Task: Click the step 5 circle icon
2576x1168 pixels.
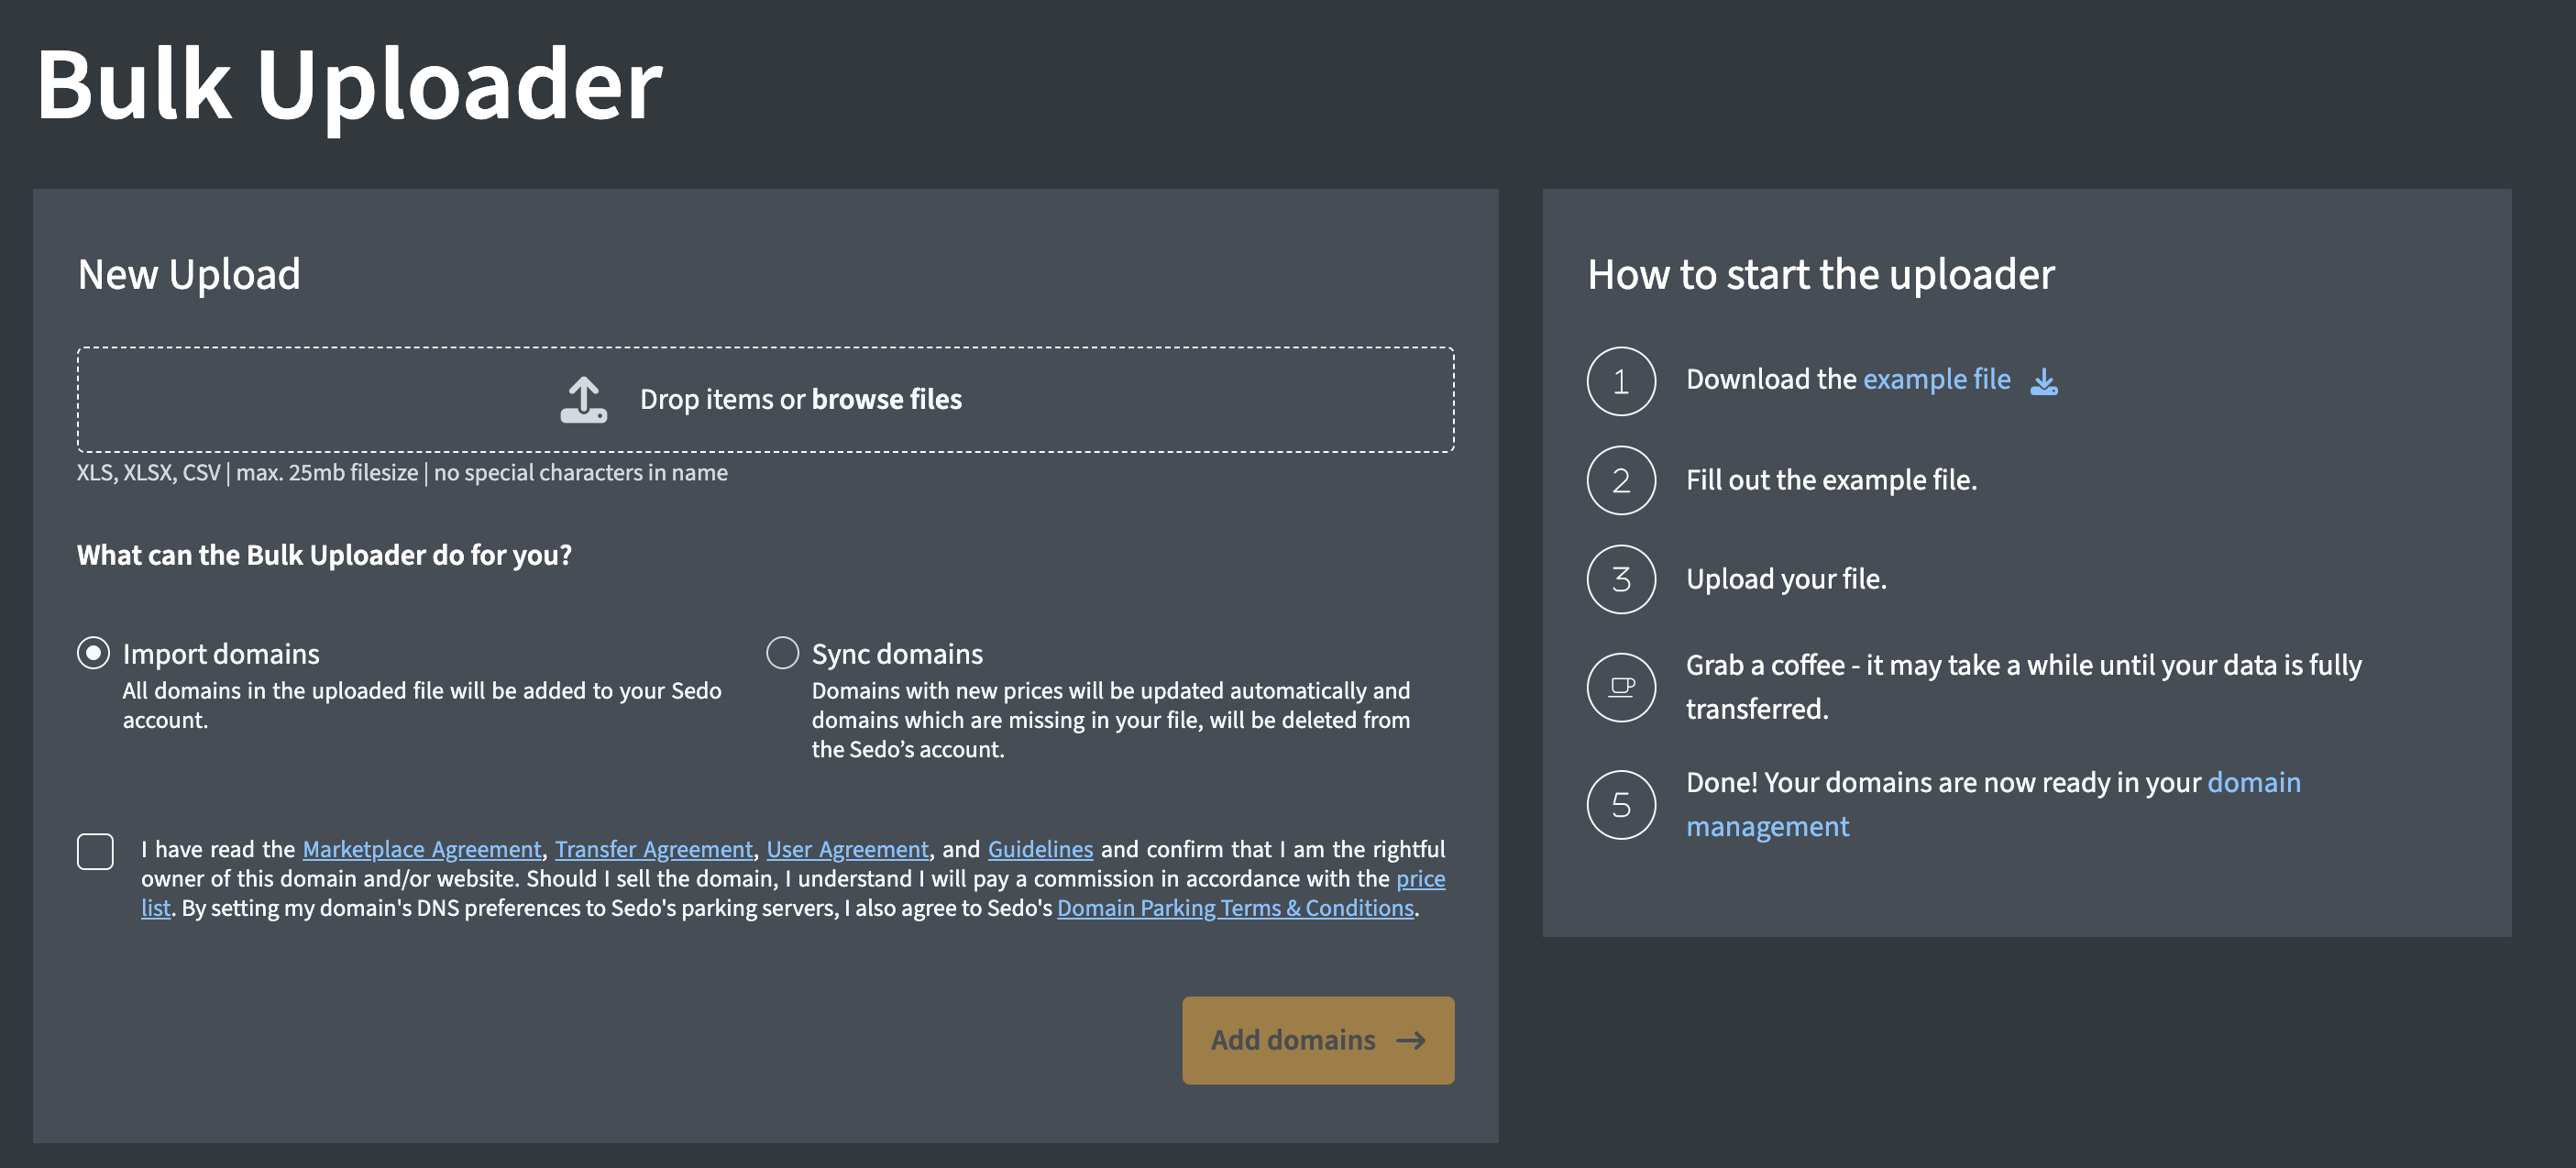Action: click(1620, 805)
